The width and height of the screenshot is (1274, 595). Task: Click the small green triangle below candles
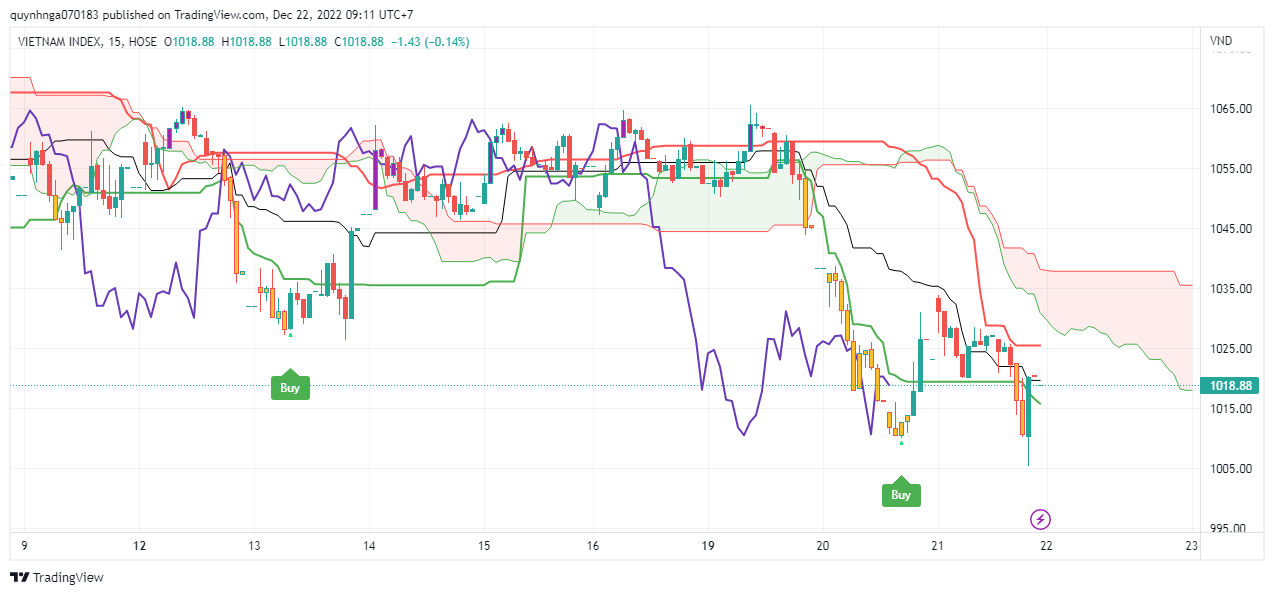click(x=902, y=443)
